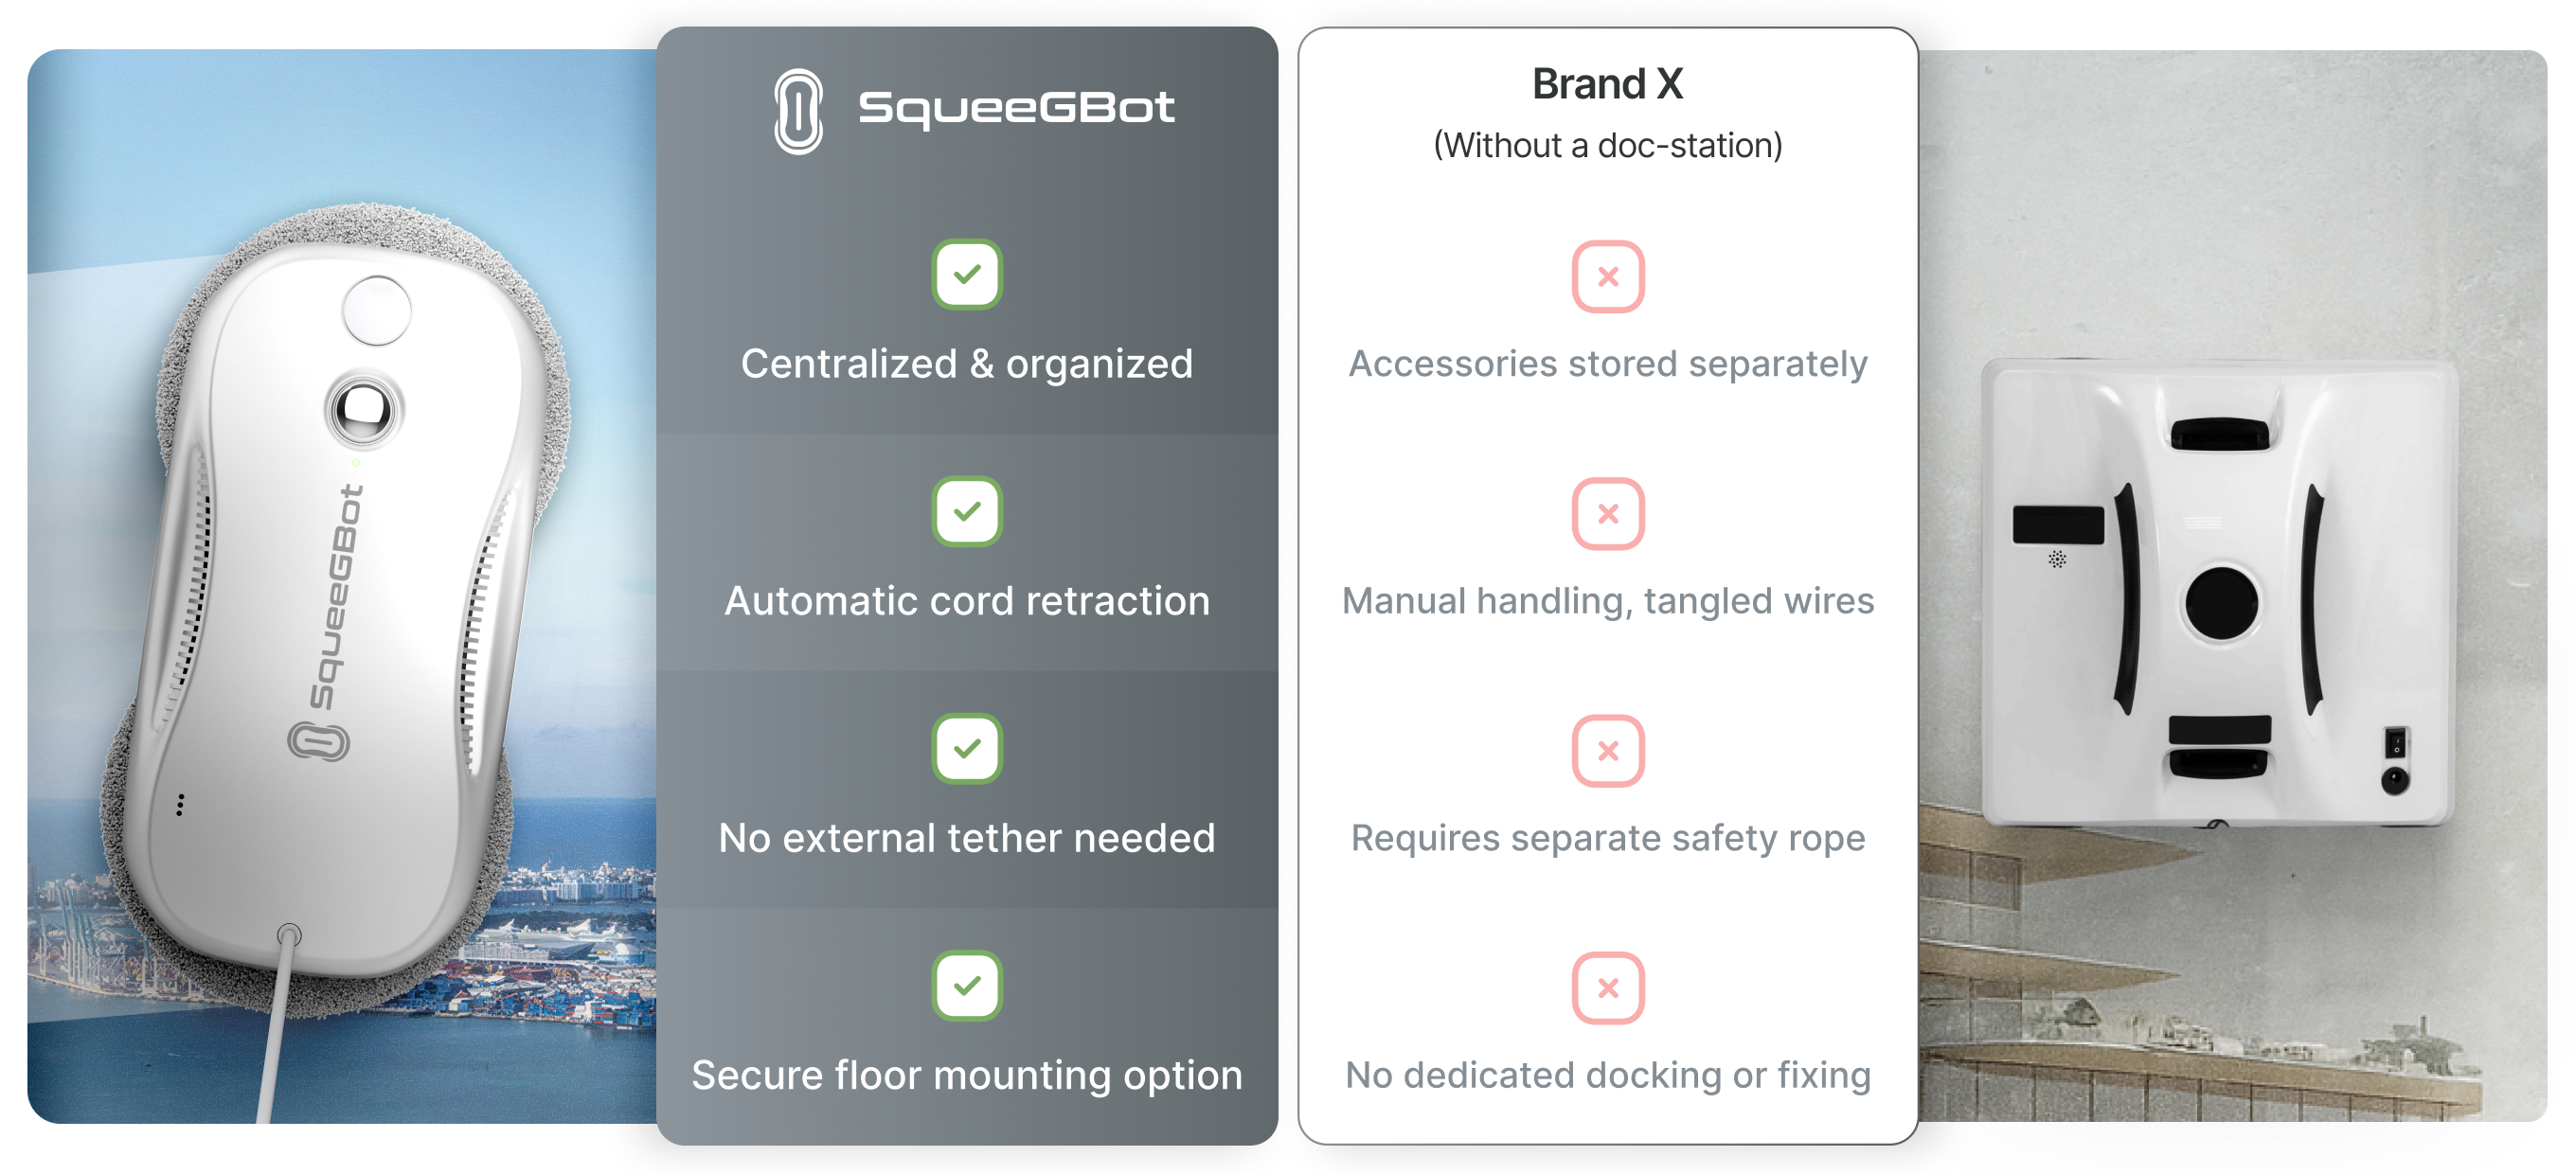Select the Brand X heading
The height and width of the screenshot is (1174, 2576).
1608,84
